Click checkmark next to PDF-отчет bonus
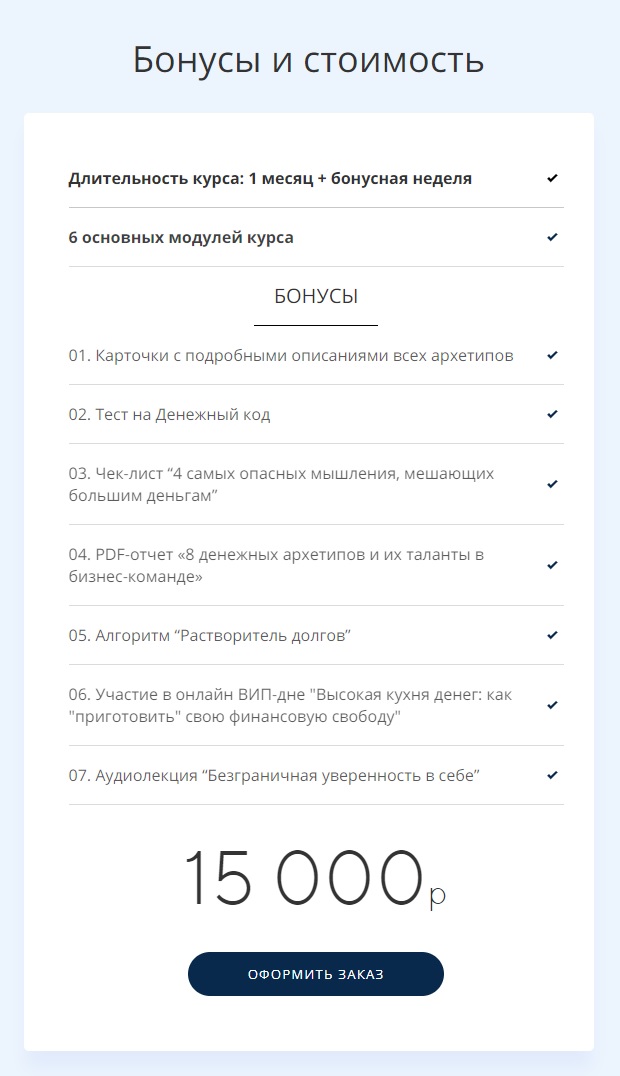Viewport: 620px width, 1076px height. click(552, 565)
